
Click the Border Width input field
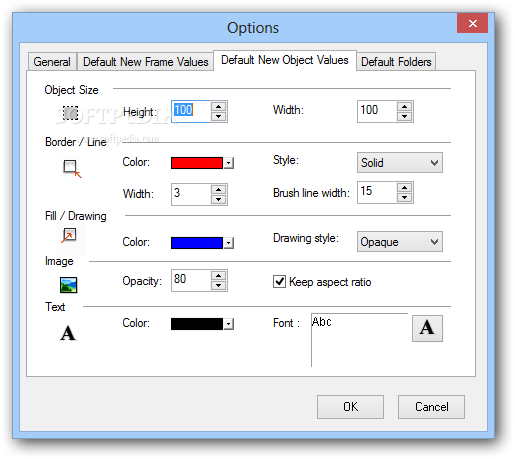pos(191,194)
